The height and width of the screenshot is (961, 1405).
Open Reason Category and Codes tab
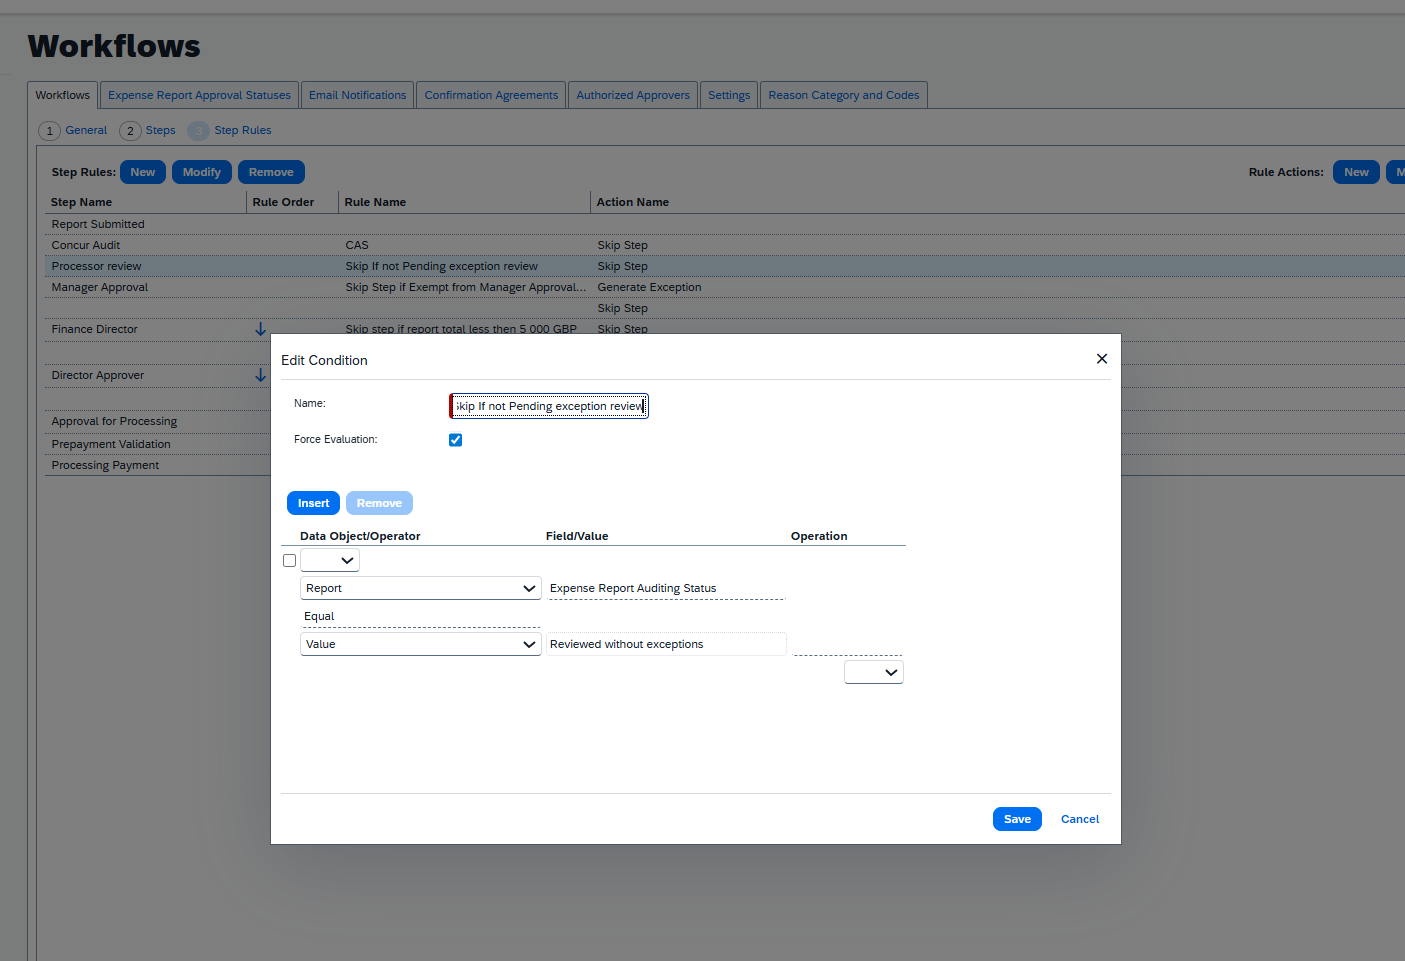(844, 95)
